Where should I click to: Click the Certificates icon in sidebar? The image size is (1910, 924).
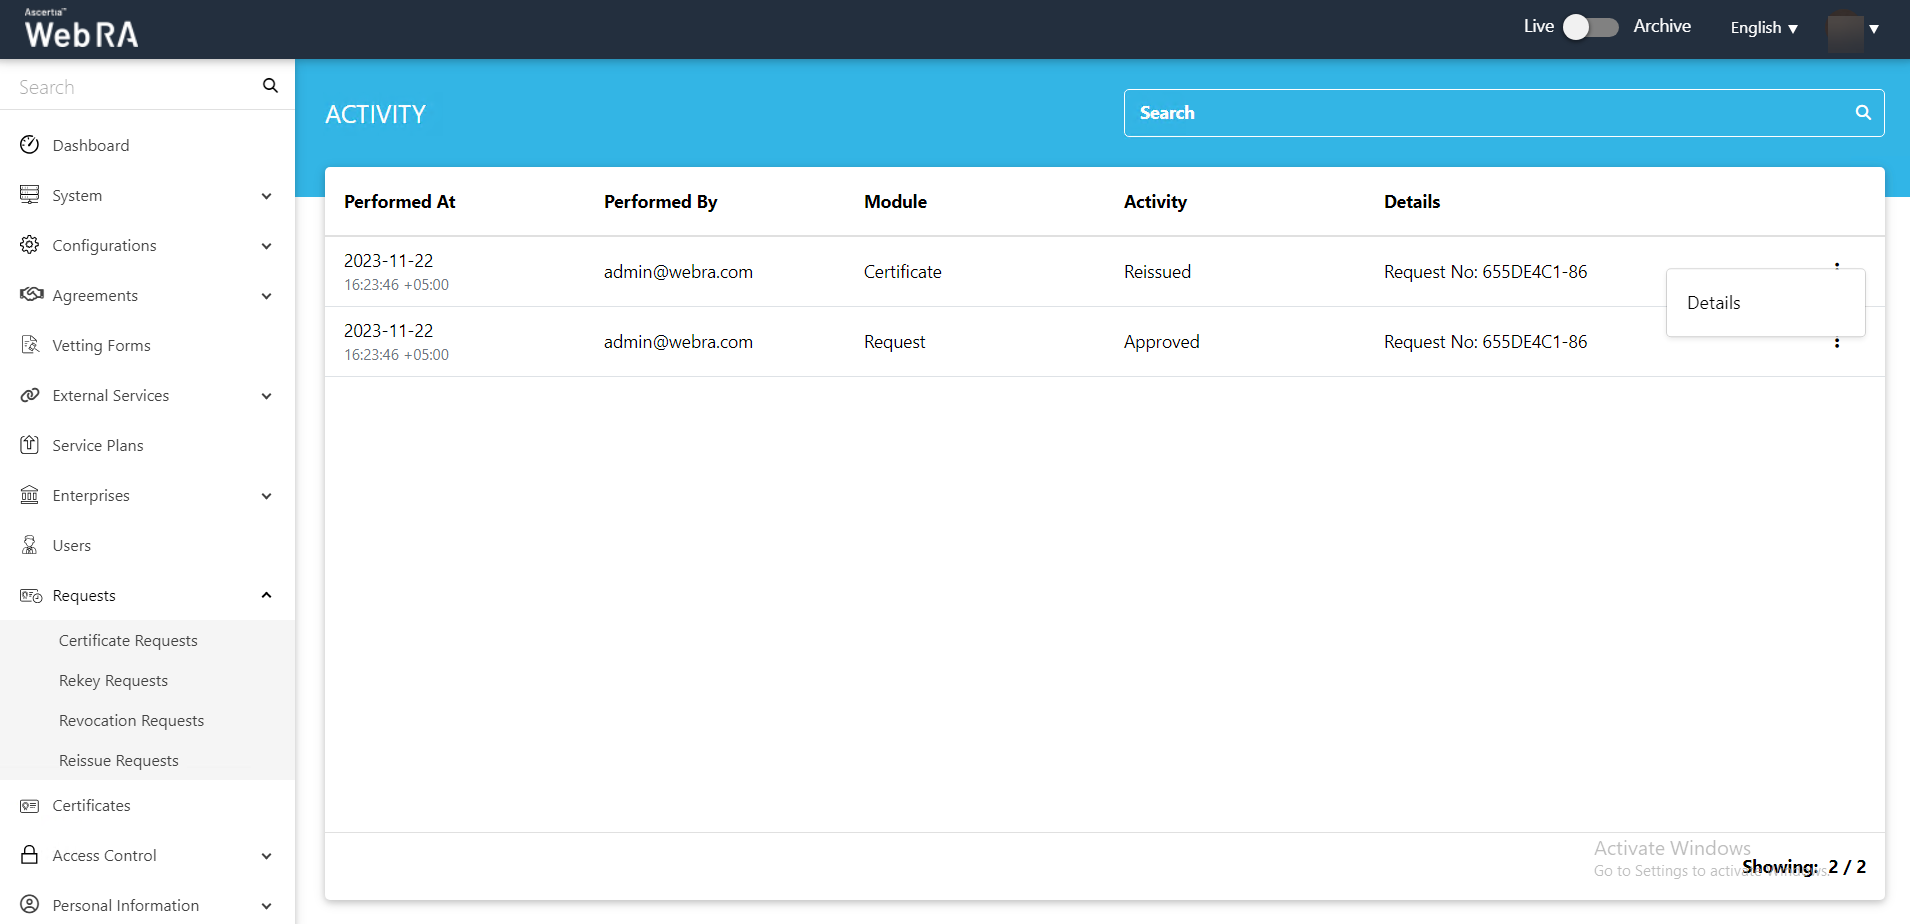click(x=30, y=805)
